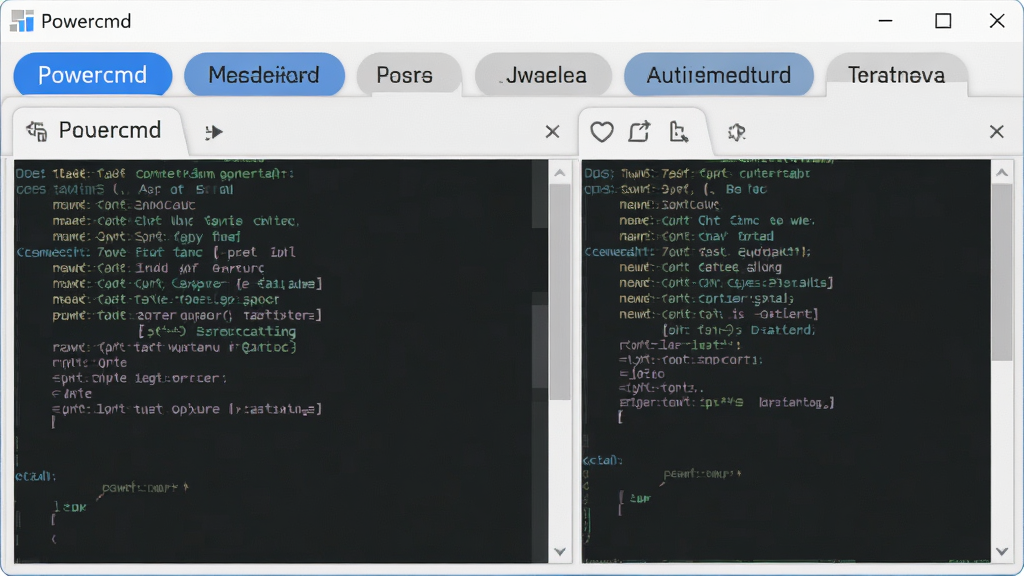Close the right terminal pane
This screenshot has width=1024, height=576.
click(x=997, y=132)
